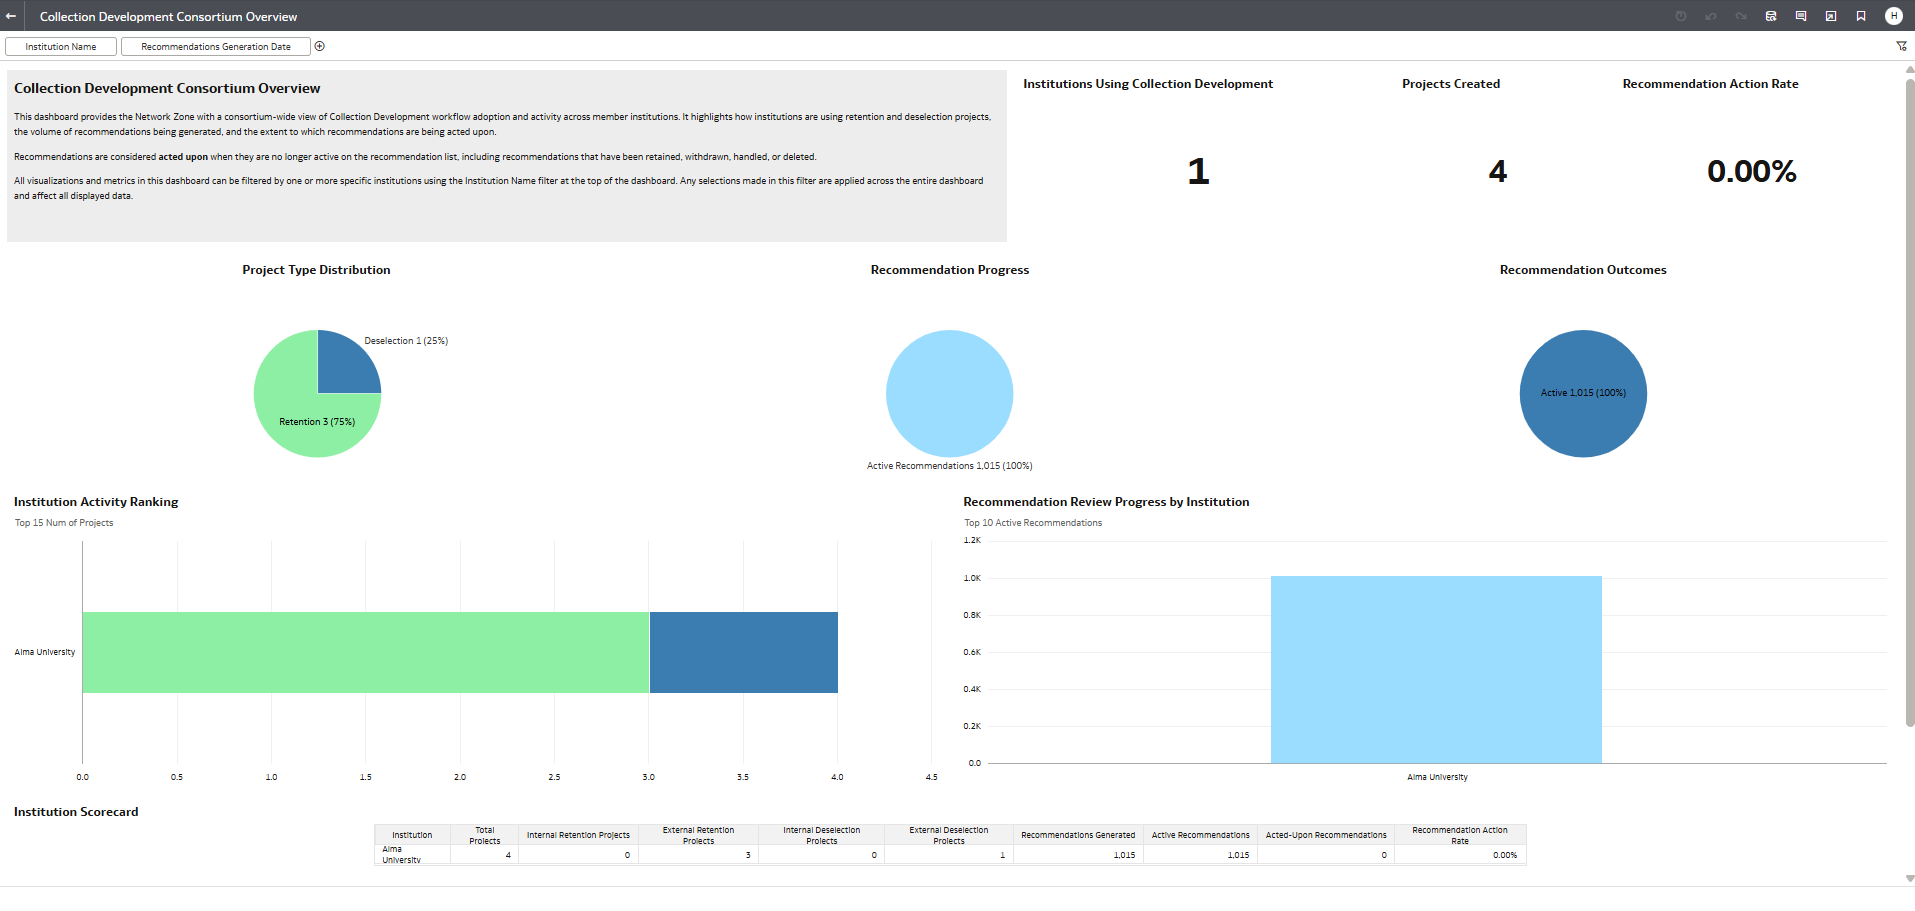1915x911 pixels.
Task: Click the Active Recommendations light-blue pie
Action: [950, 394]
